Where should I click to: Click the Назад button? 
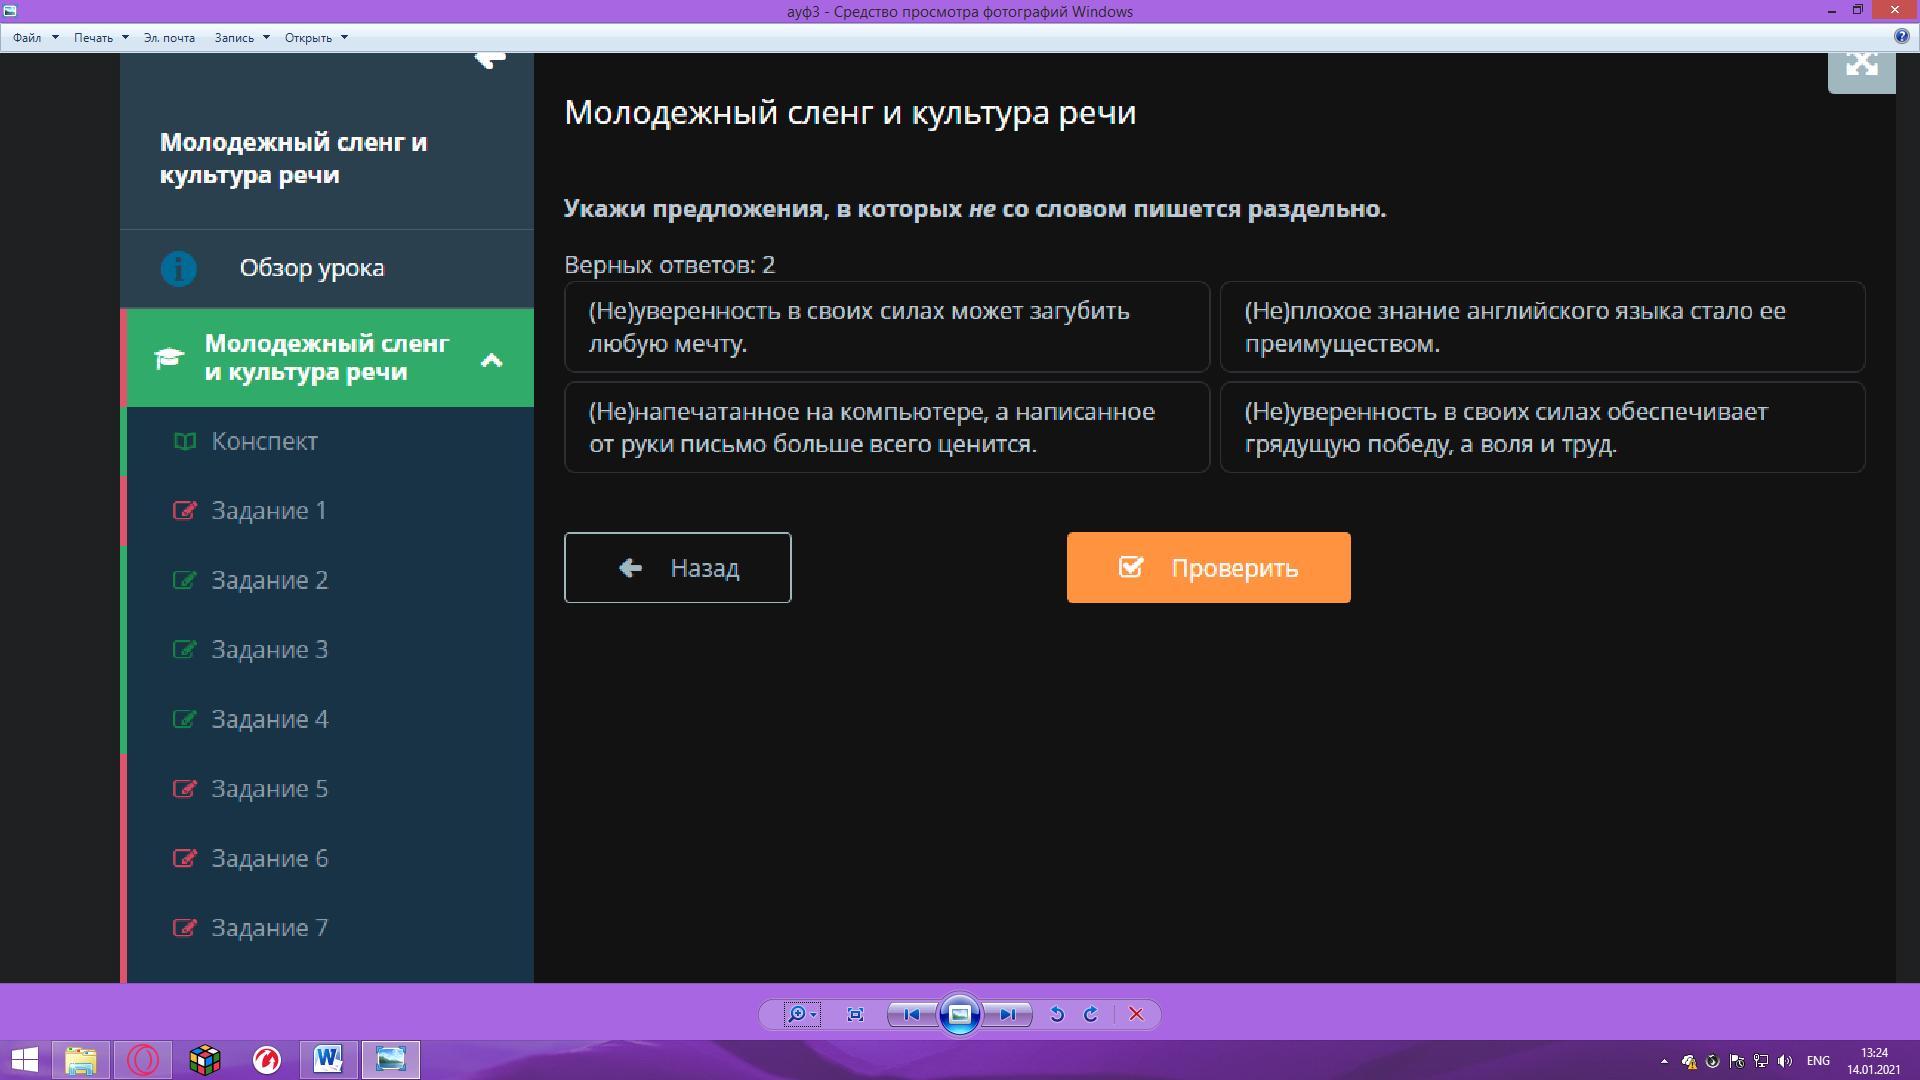pos(677,567)
